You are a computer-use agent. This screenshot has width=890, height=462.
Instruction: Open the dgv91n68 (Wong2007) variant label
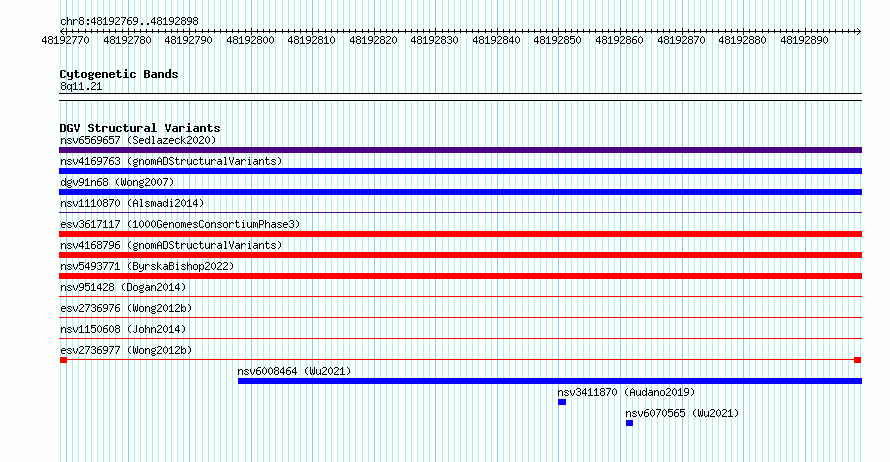pos(117,182)
